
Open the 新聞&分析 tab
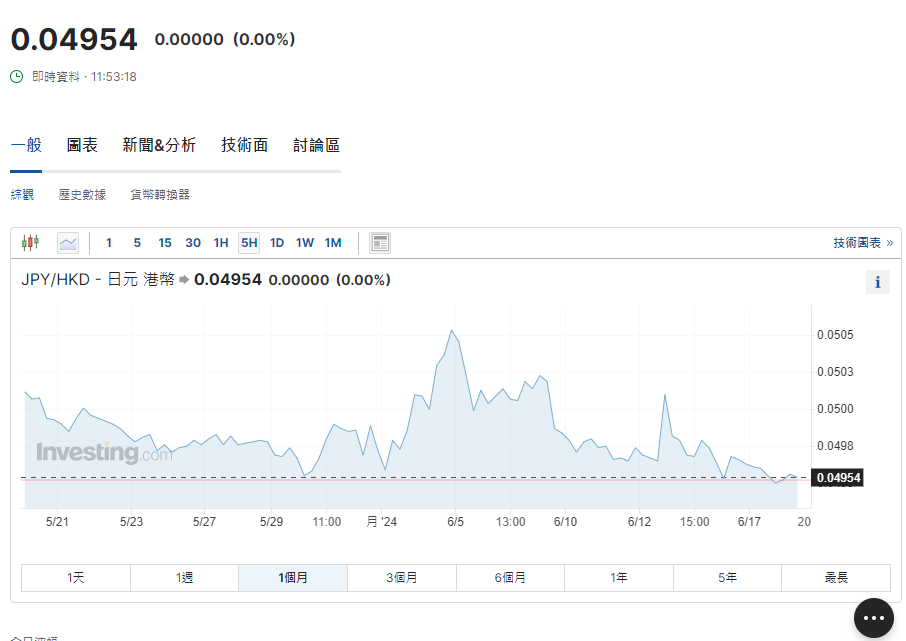coord(159,145)
